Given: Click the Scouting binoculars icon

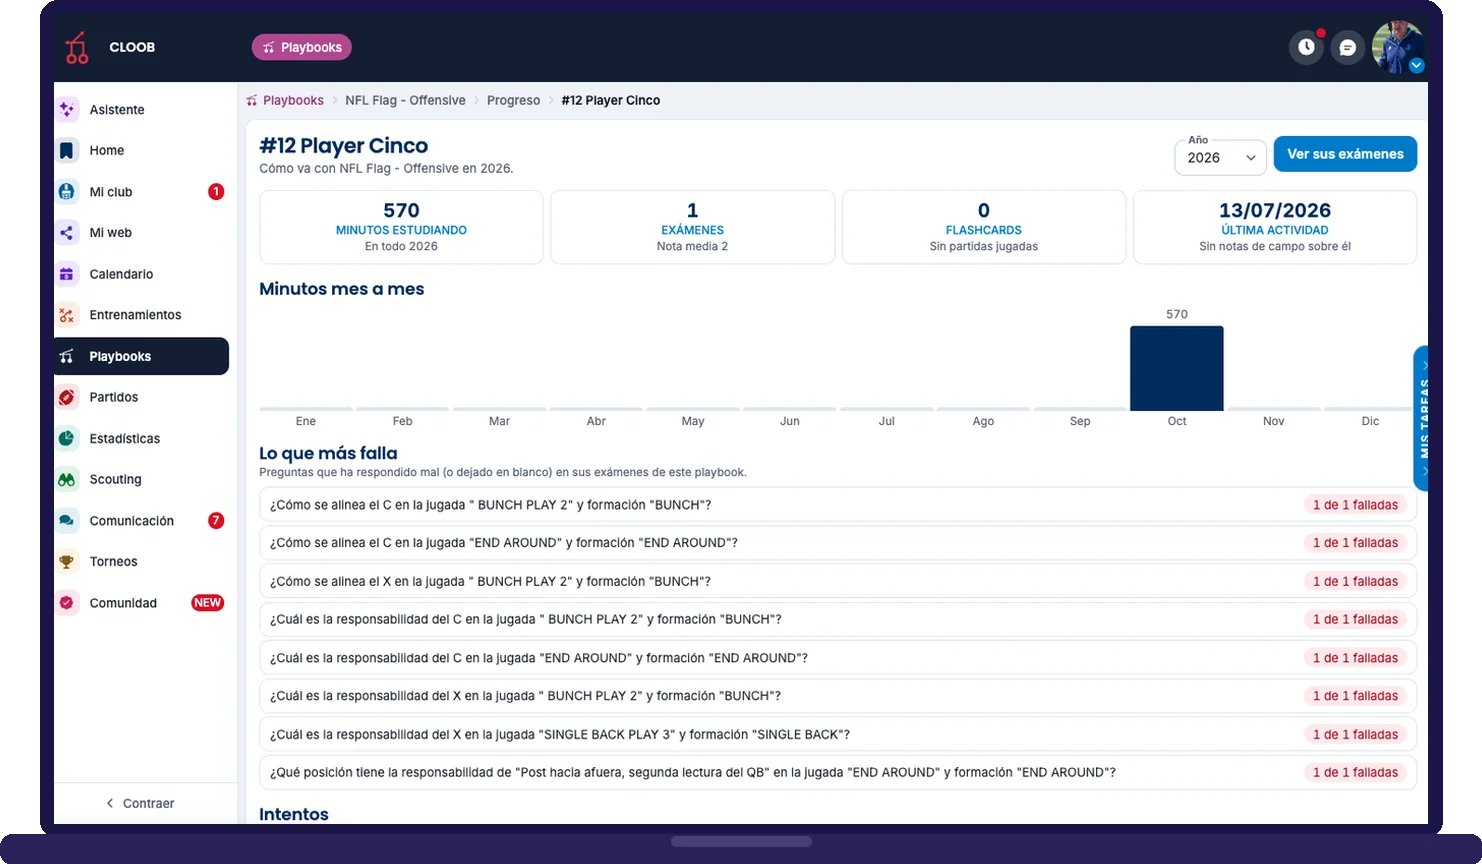Looking at the screenshot, I should (67, 479).
